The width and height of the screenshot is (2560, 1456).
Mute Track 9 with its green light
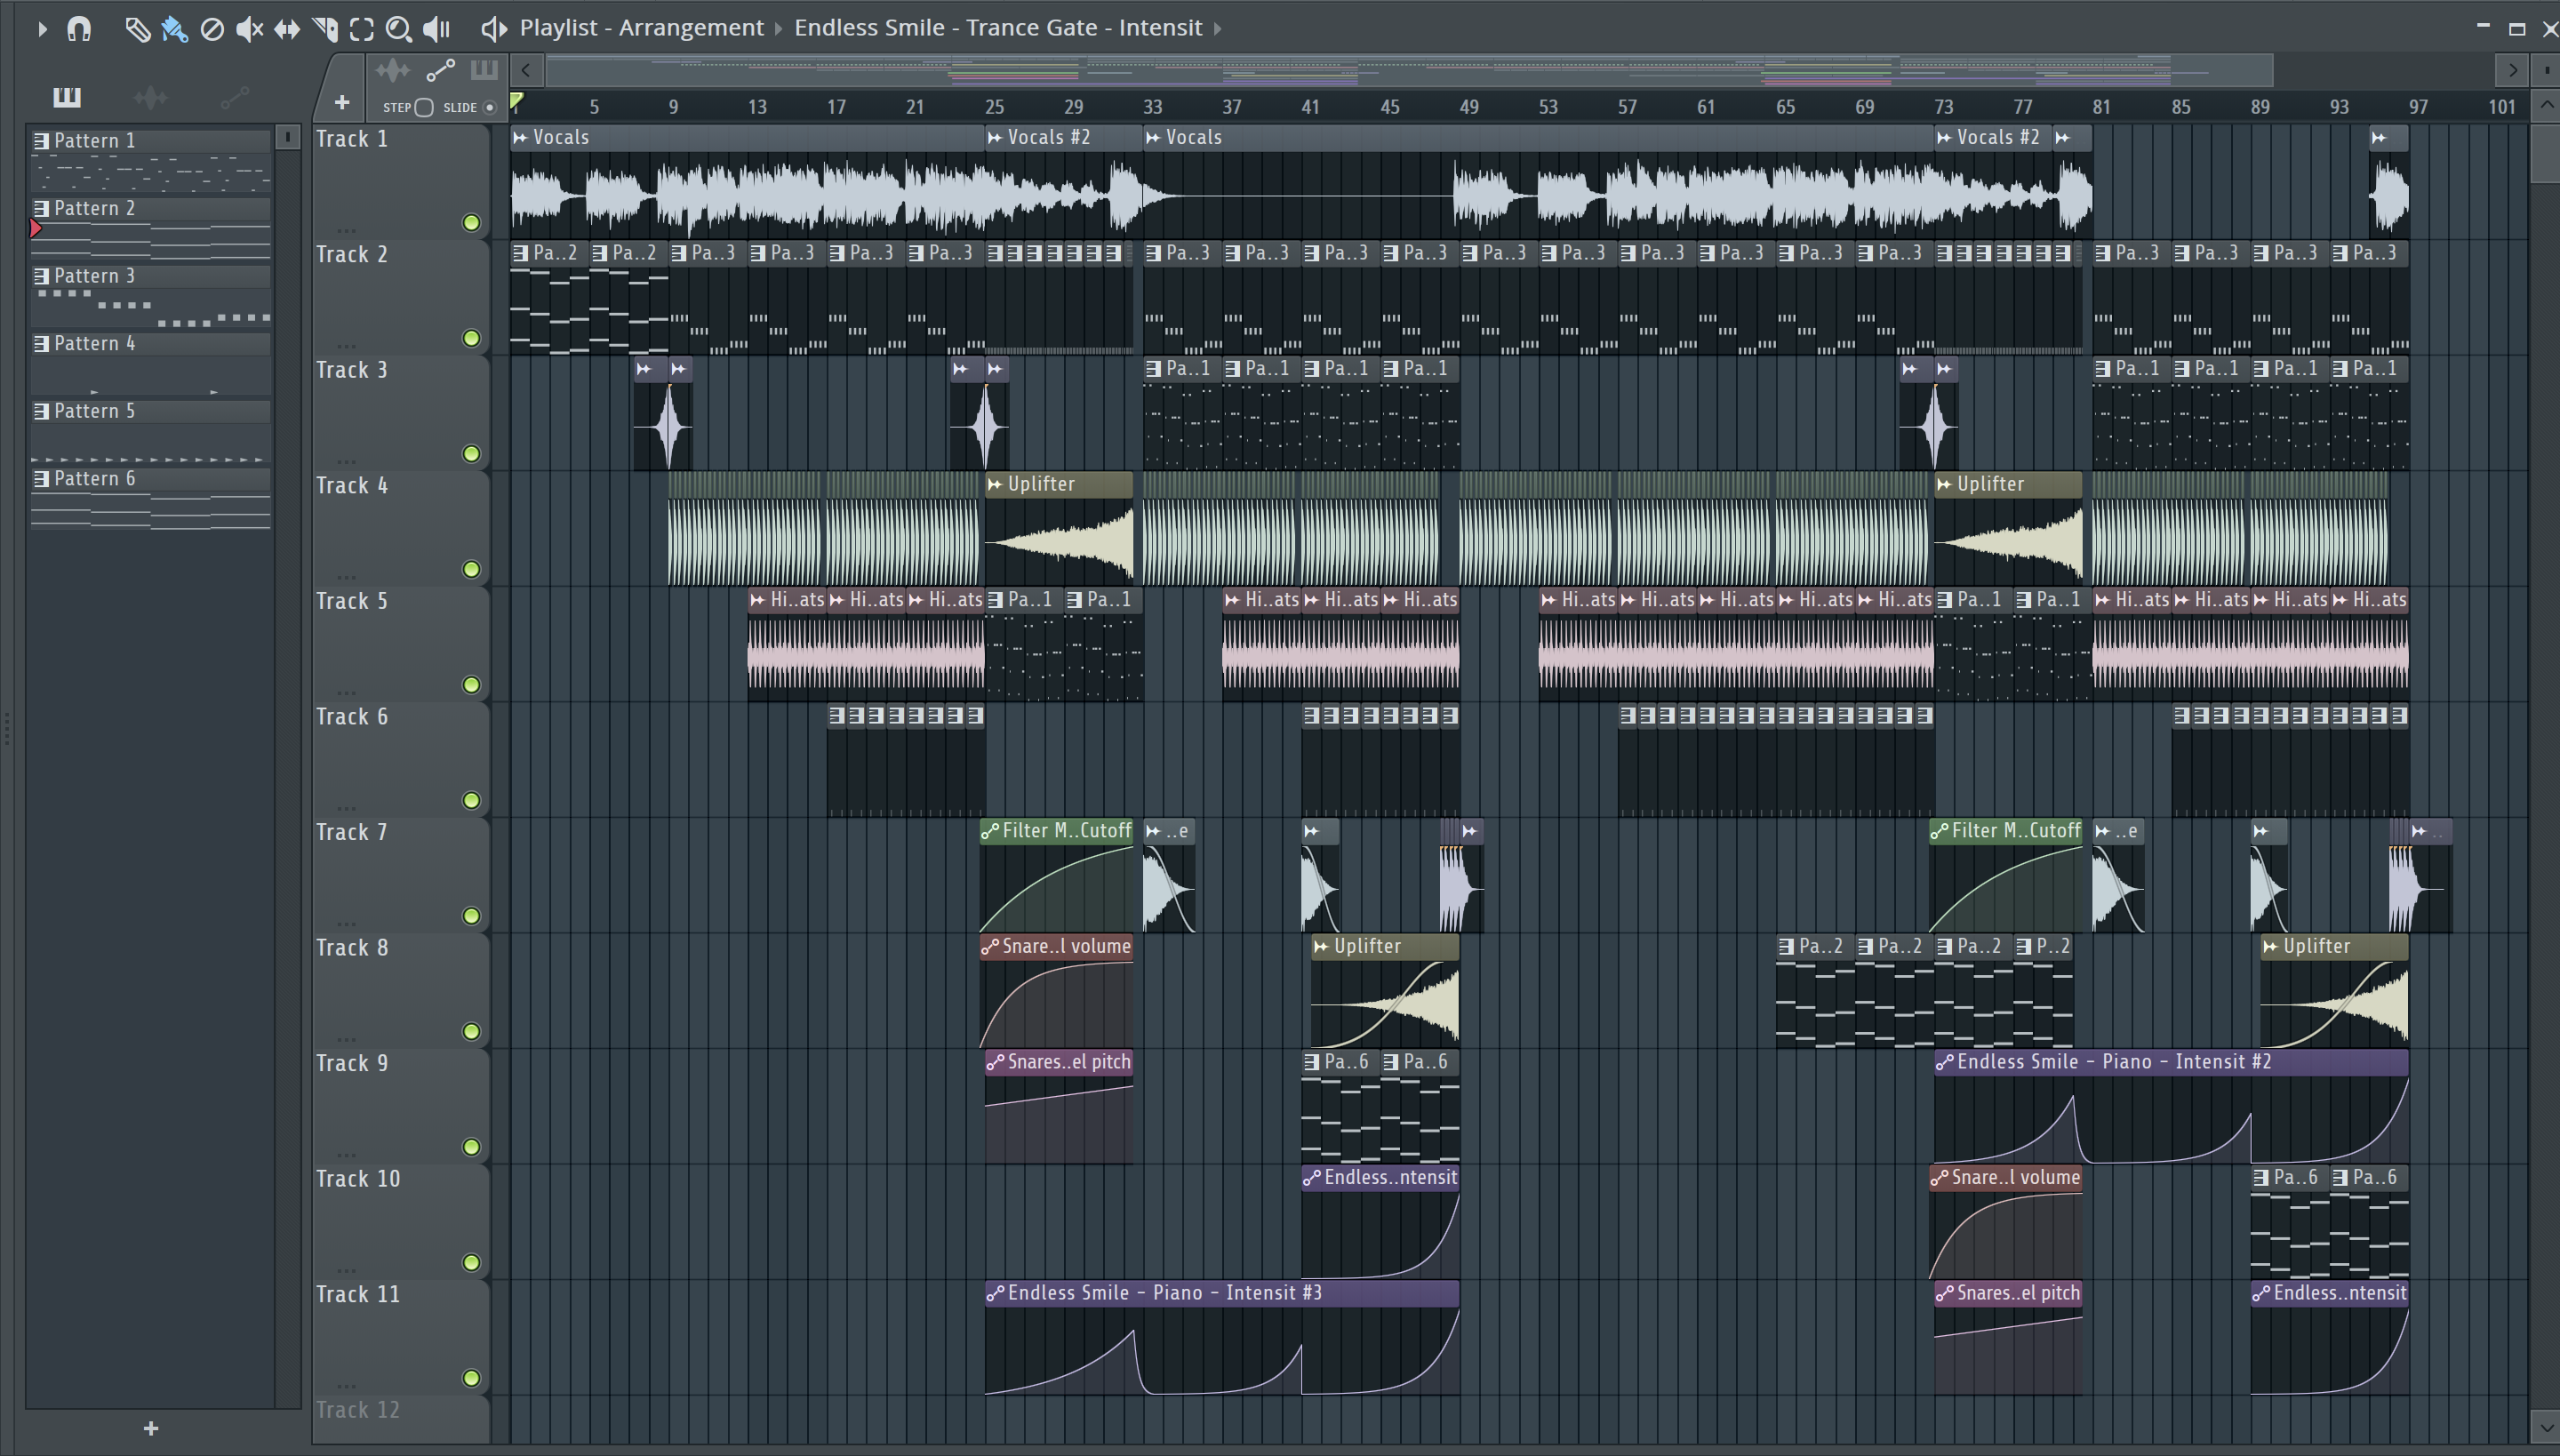click(471, 1147)
